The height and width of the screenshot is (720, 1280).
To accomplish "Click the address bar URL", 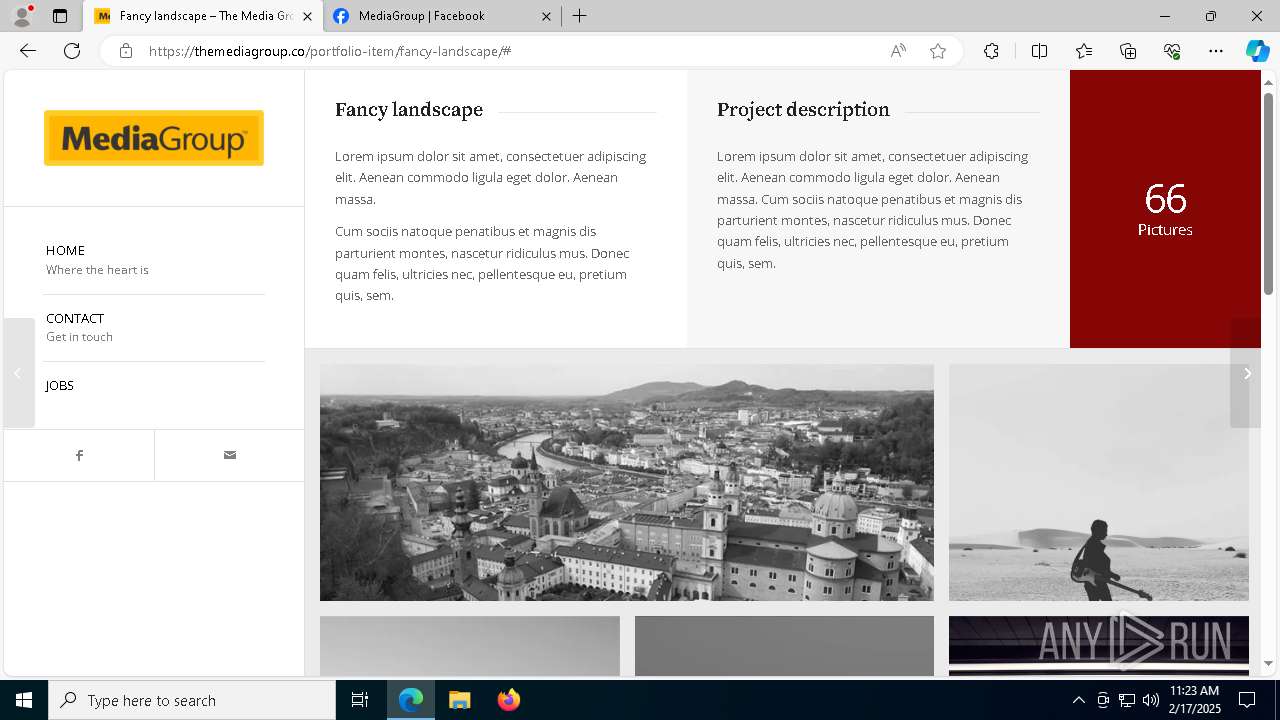I will tap(330, 51).
